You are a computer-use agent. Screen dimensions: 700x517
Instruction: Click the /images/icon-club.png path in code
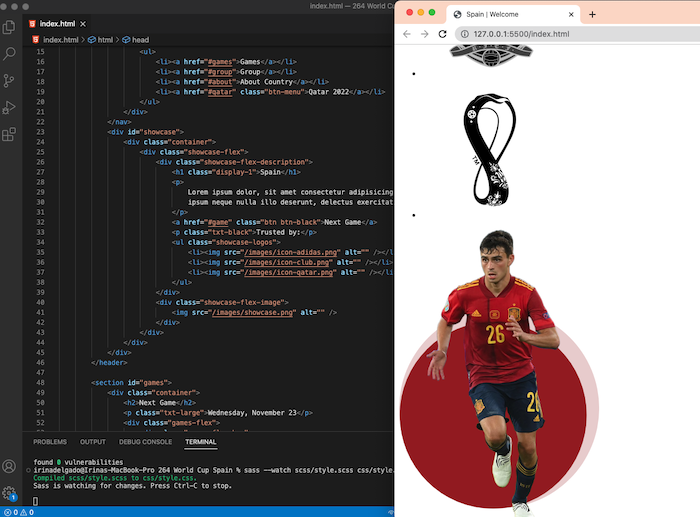tap(287, 262)
